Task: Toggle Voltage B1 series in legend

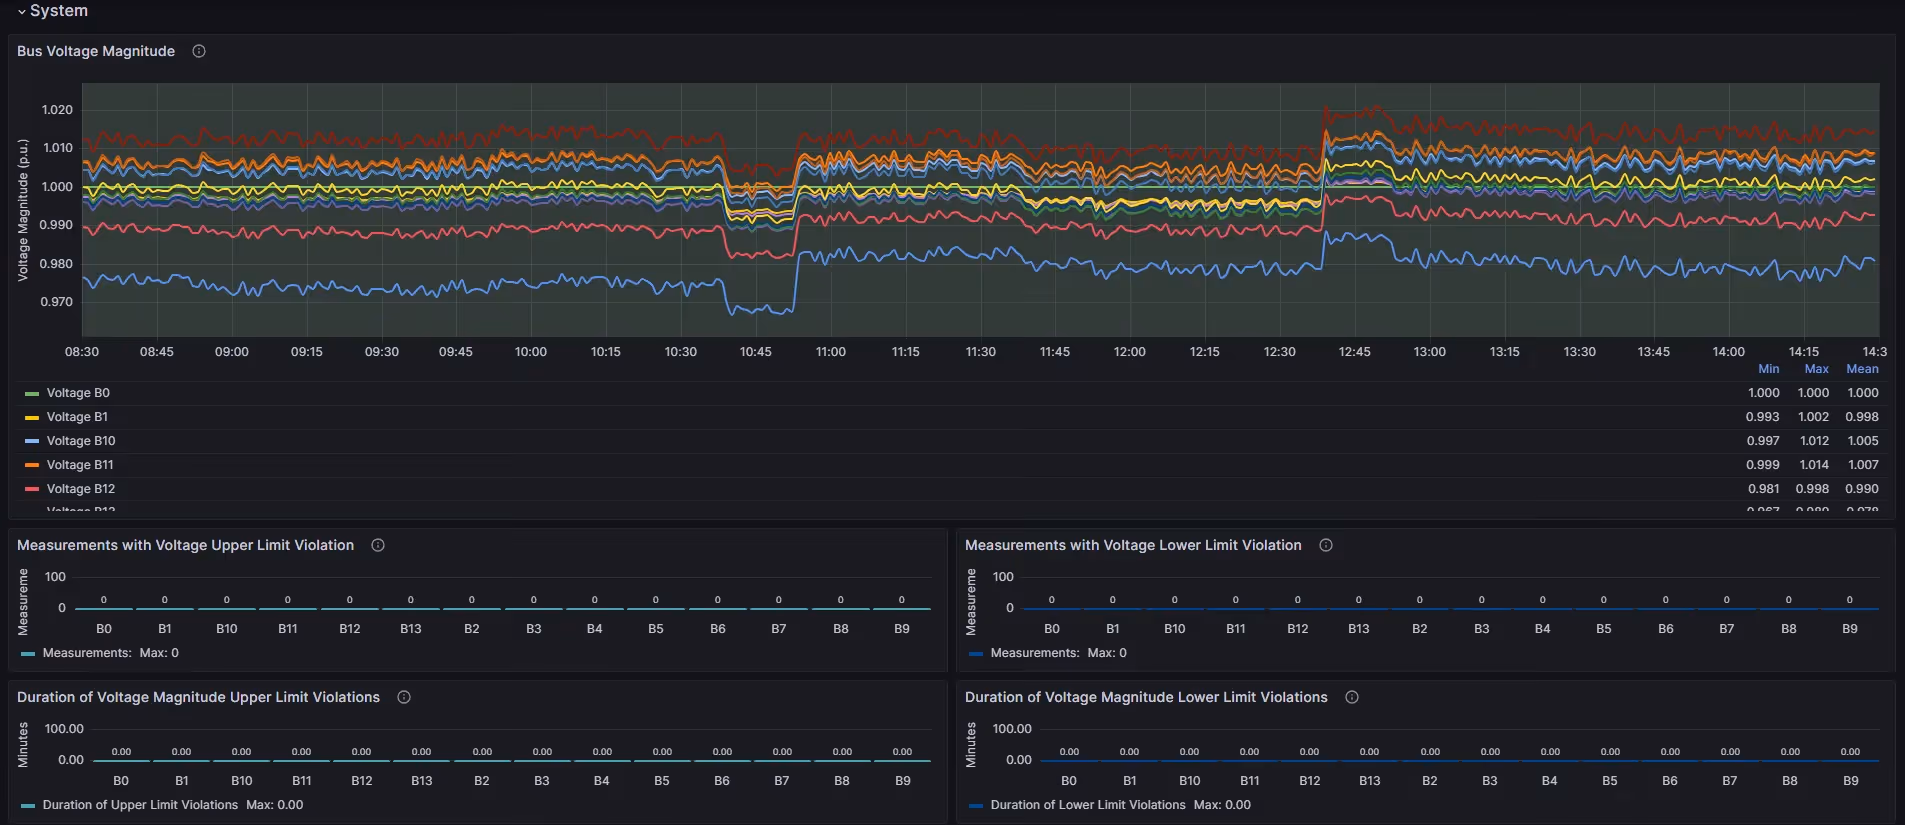Action: 77,417
